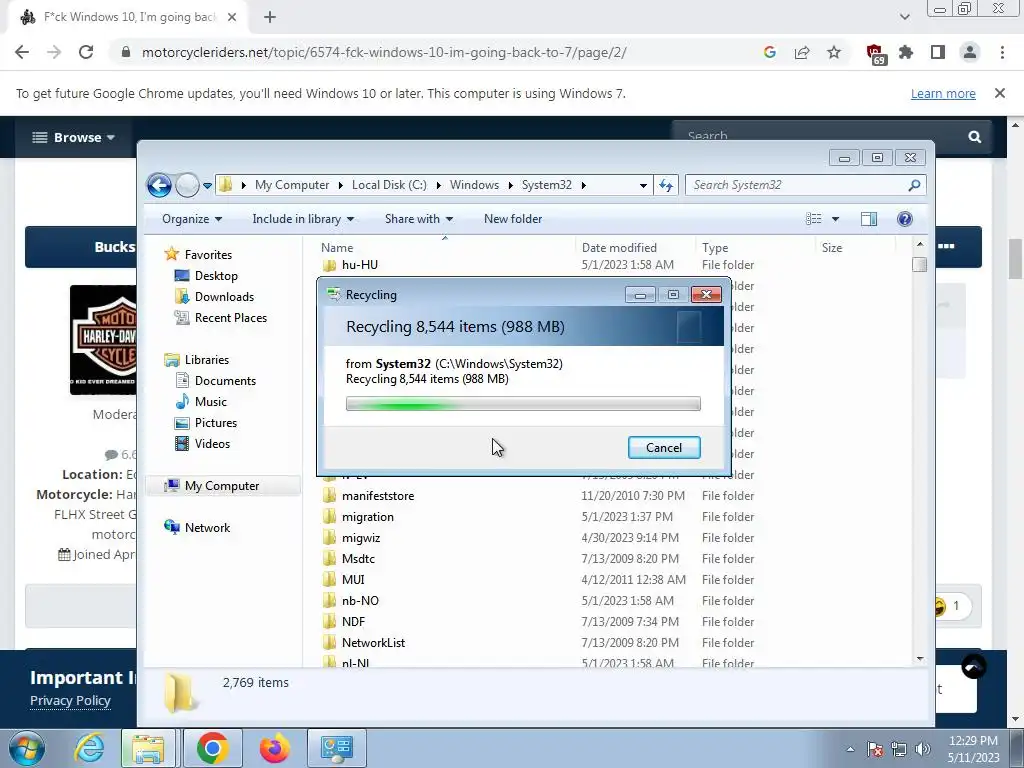Open the Chrome profile avatar
This screenshot has width=1024, height=768.
tap(970, 52)
